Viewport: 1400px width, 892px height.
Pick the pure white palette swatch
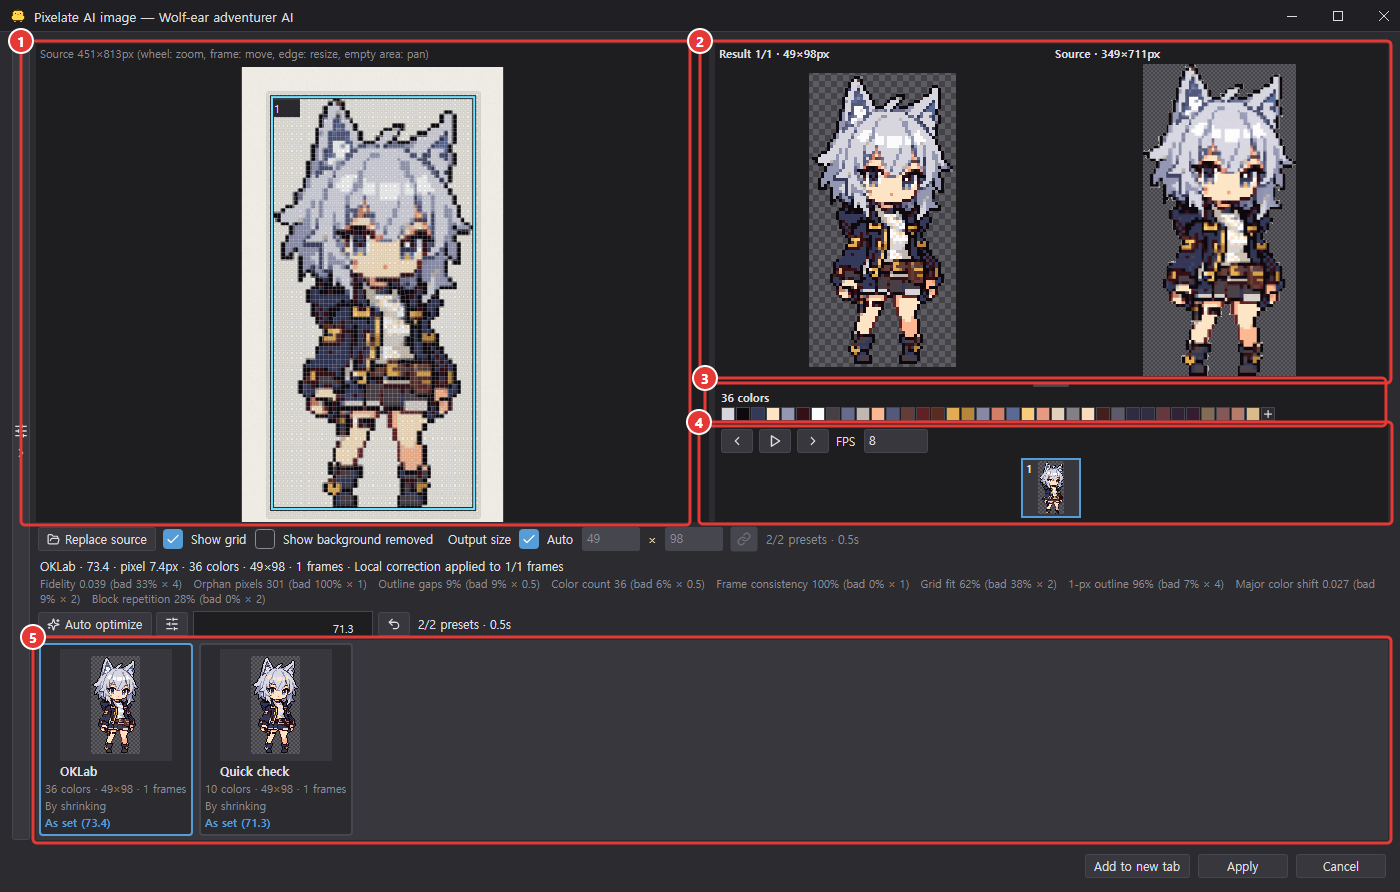818,414
